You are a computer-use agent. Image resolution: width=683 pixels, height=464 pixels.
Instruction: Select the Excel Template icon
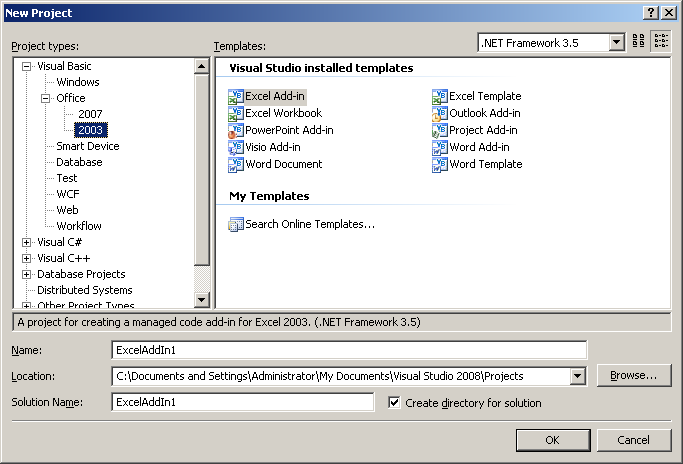click(440, 96)
